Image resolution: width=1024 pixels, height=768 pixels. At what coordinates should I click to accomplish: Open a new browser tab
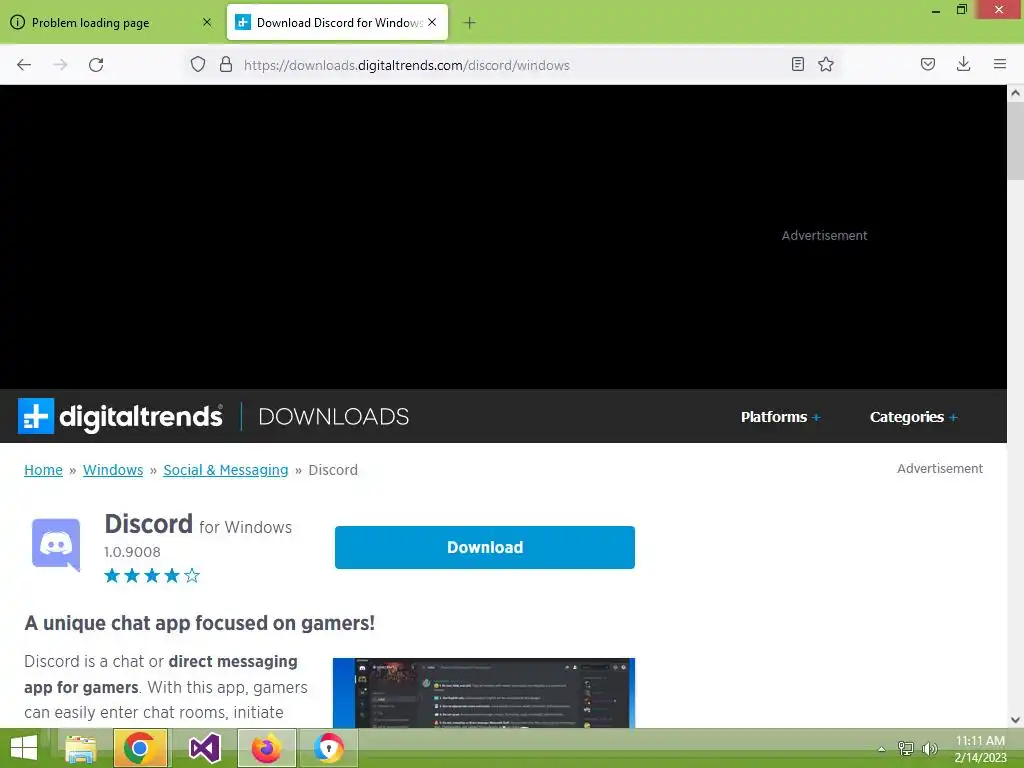click(469, 23)
